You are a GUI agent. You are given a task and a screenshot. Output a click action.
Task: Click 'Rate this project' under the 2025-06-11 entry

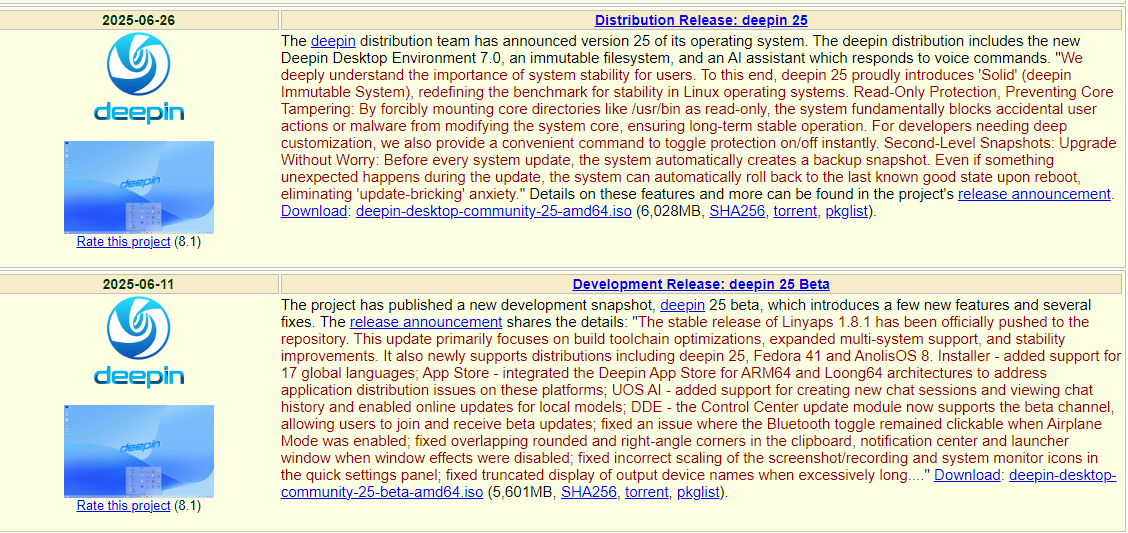tap(124, 506)
